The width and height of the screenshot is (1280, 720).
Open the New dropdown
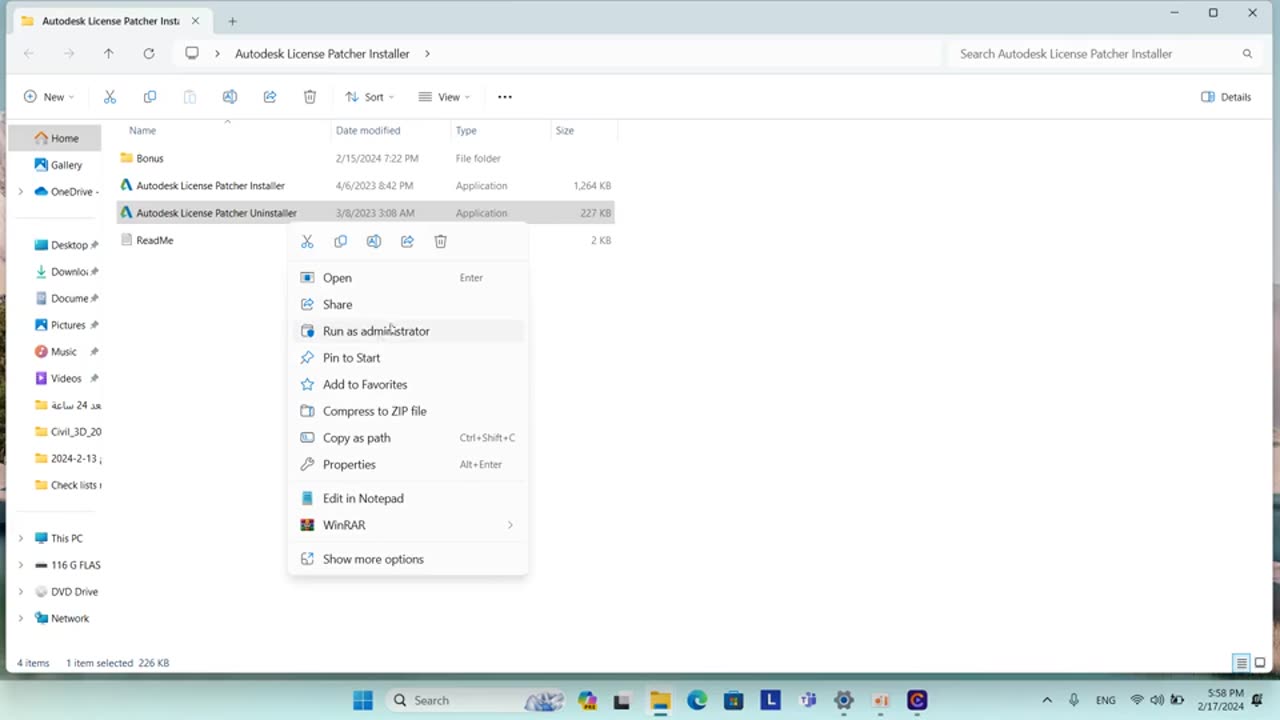point(49,97)
